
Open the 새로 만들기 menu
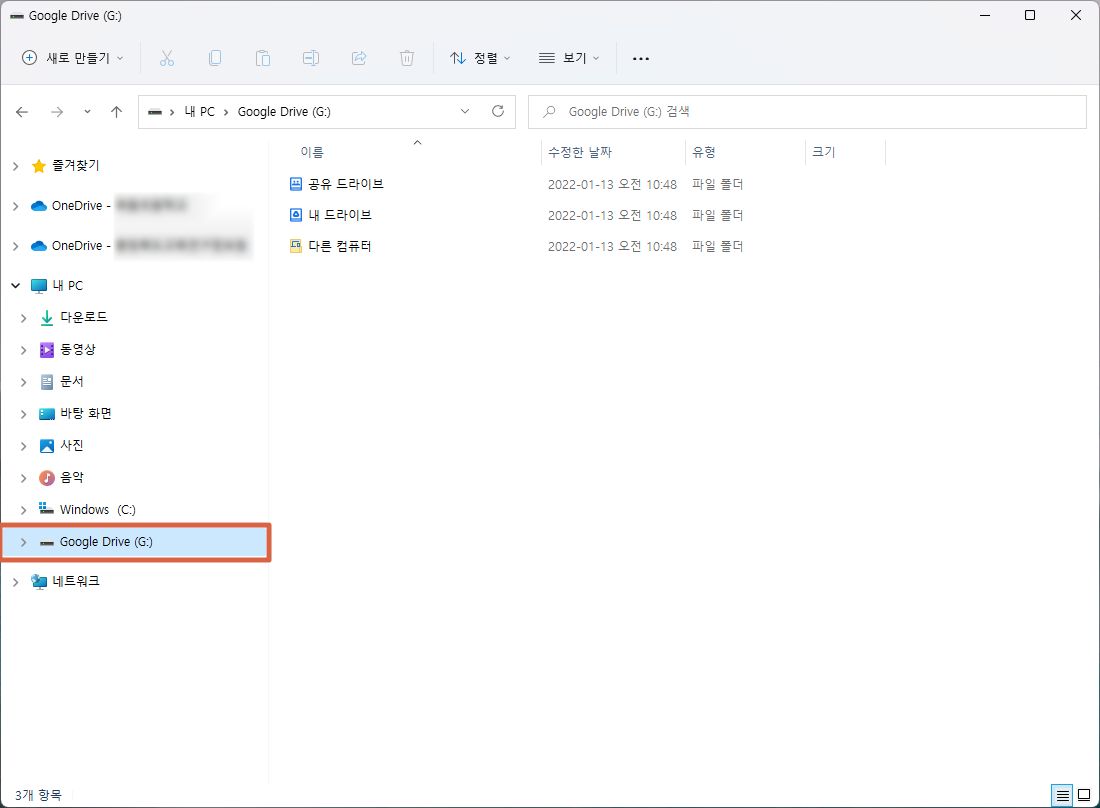(73, 58)
